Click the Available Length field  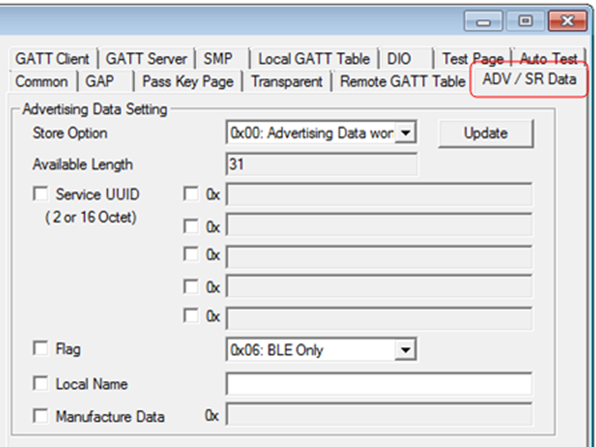(321, 164)
